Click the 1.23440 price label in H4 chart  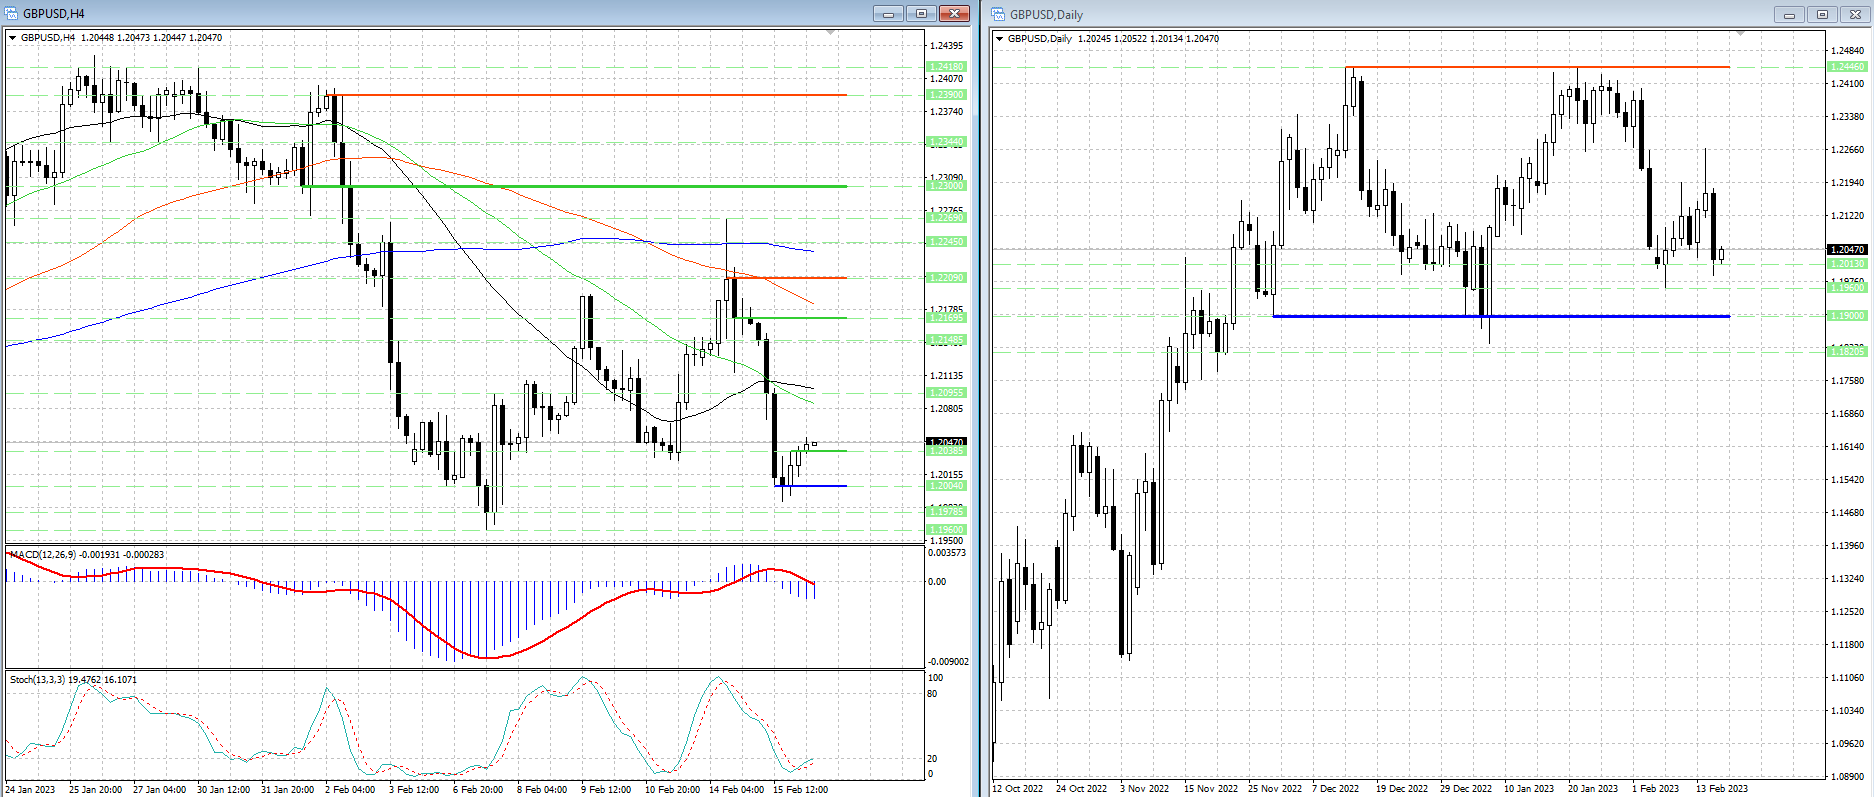pos(947,142)
